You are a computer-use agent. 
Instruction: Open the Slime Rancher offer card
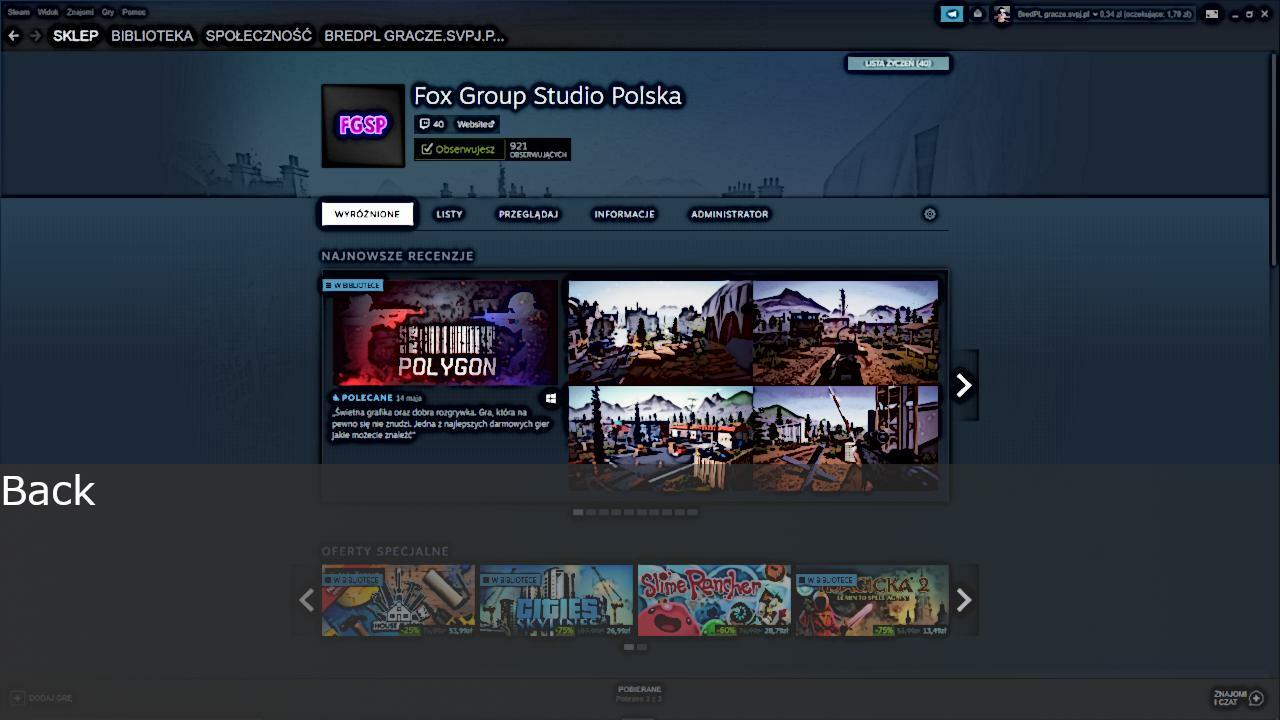(x=714, y=600)
